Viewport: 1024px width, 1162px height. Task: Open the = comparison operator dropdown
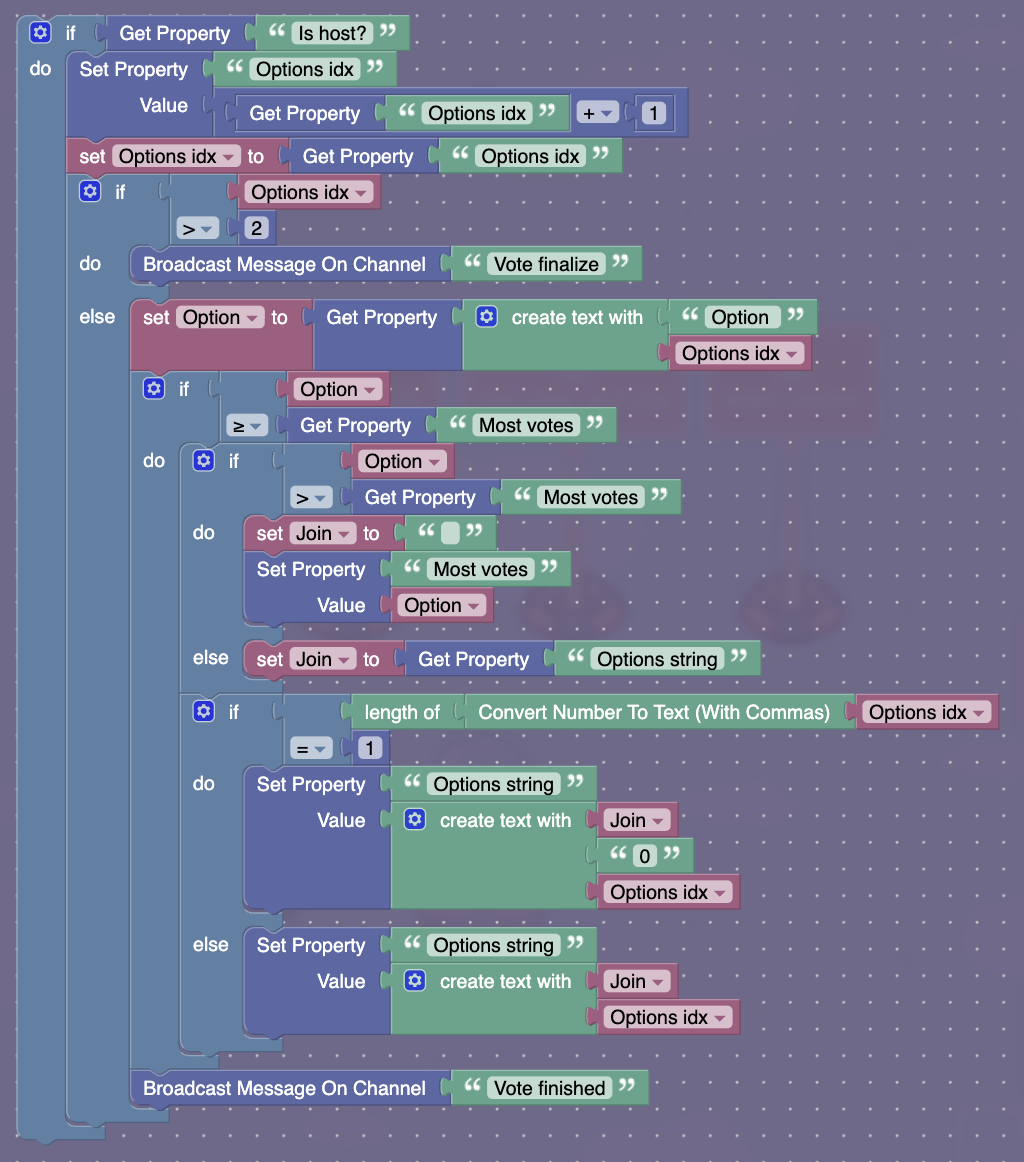(311, 748)
